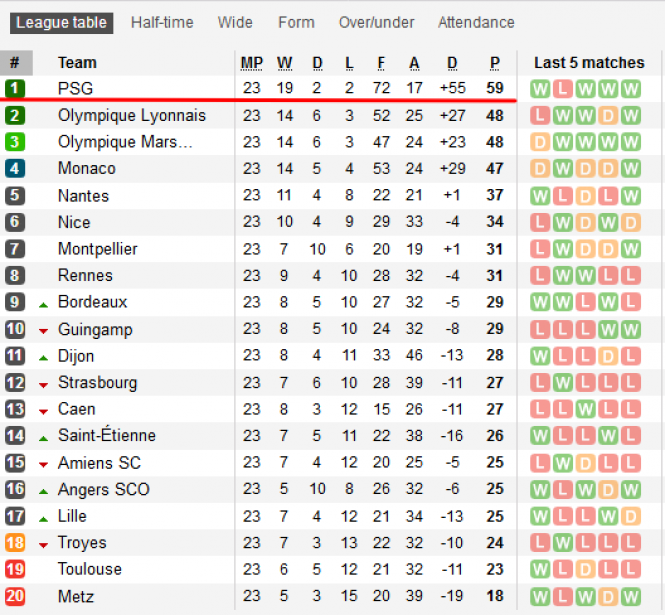Open the Saint-Étienne team link

pos(107,435)
